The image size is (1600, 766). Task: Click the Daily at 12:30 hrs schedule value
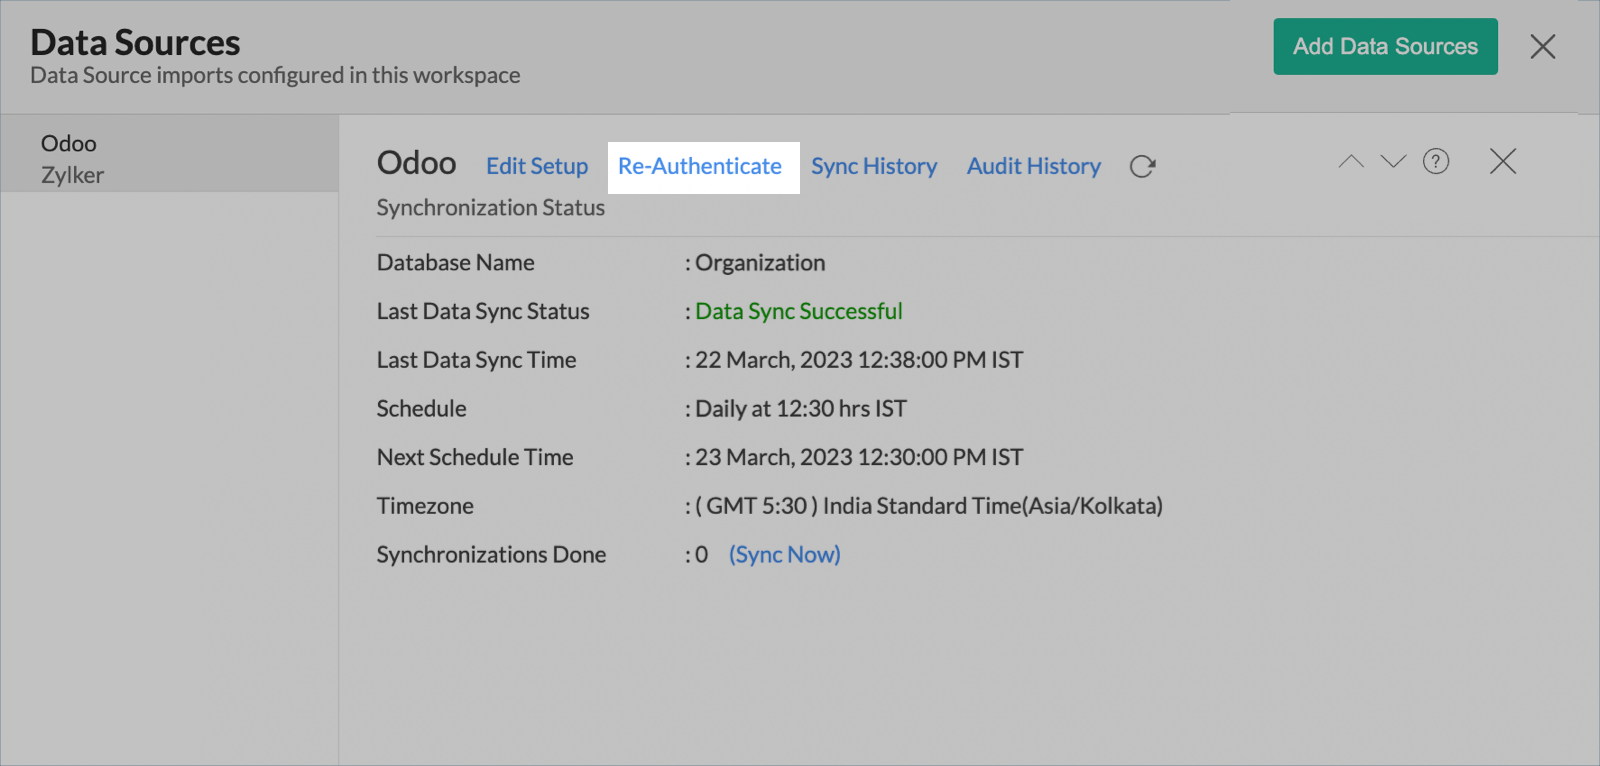(x=800, y=409)
